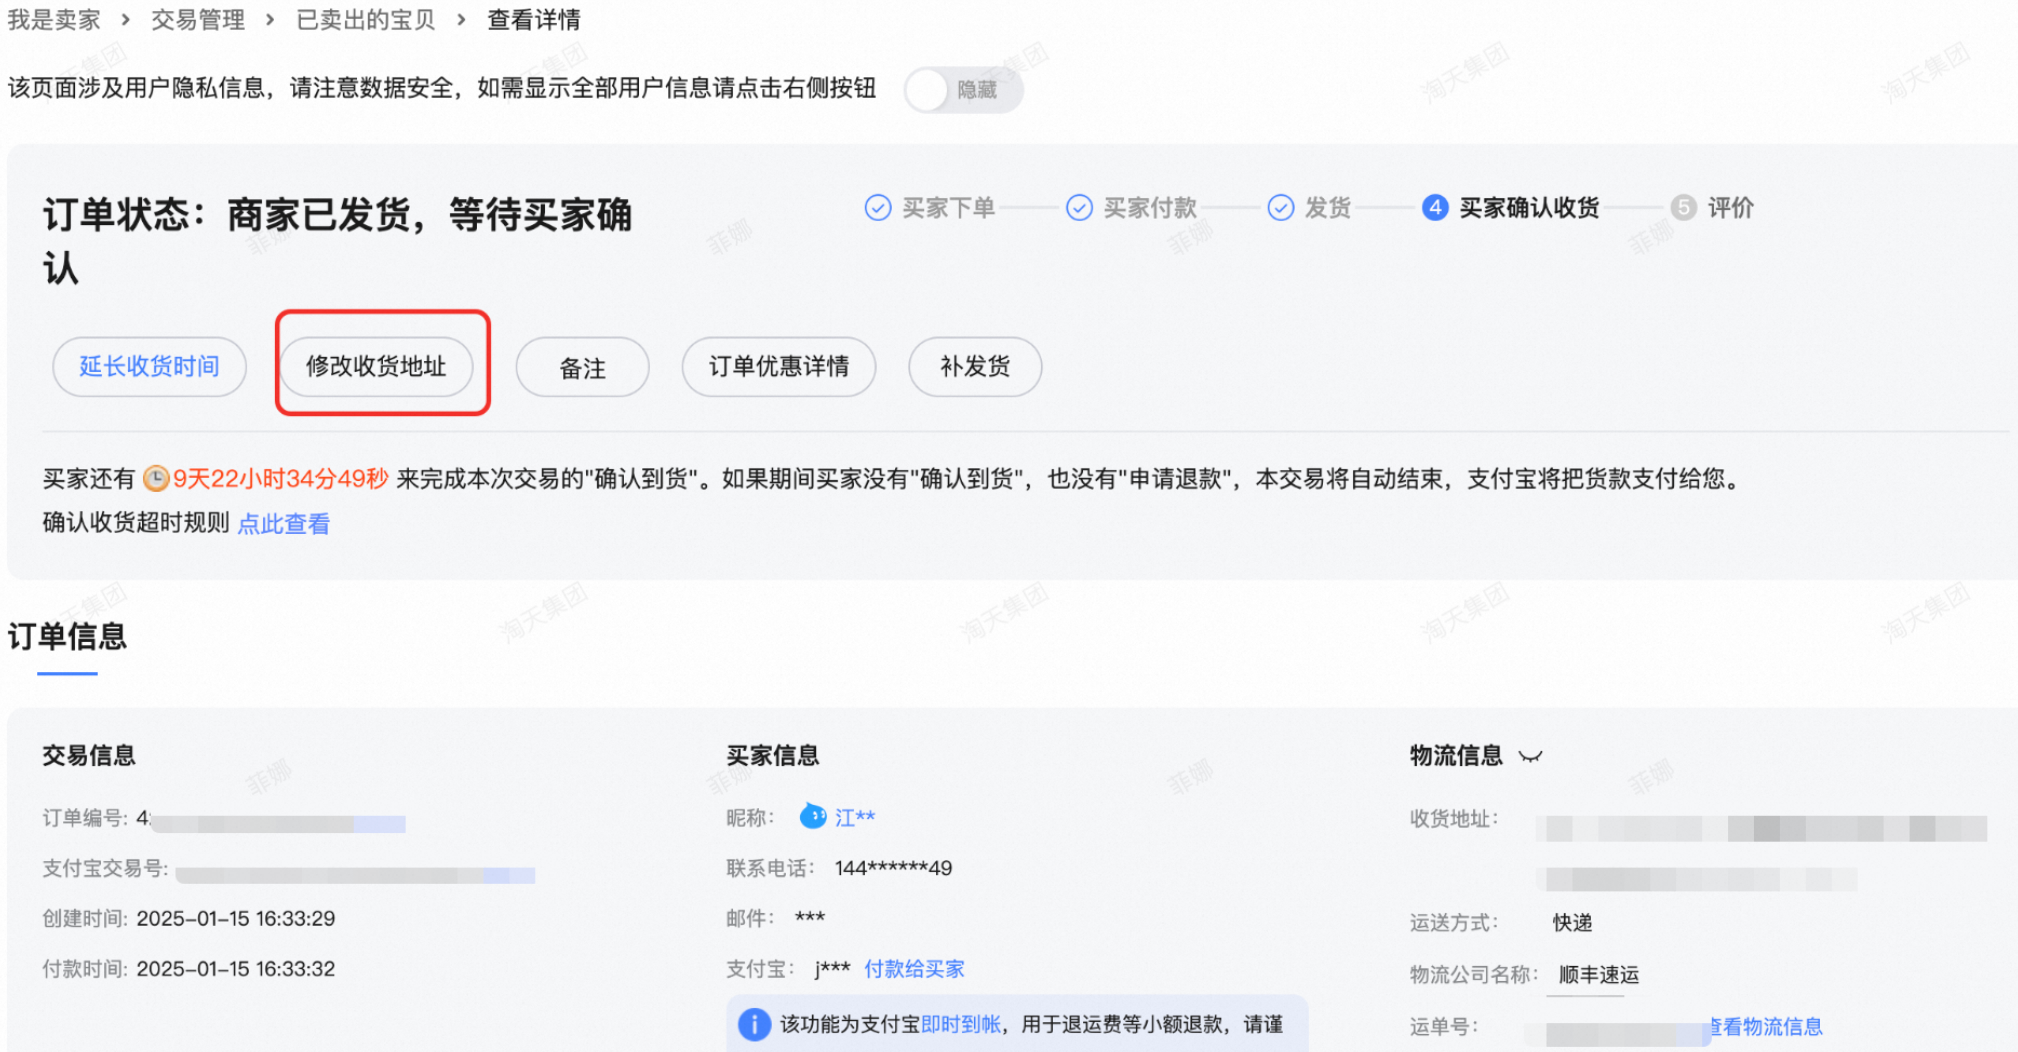Navigate to 交易管理 in the breadcrumb
The image size is (2018, 1052).
(x=198, y=19)
